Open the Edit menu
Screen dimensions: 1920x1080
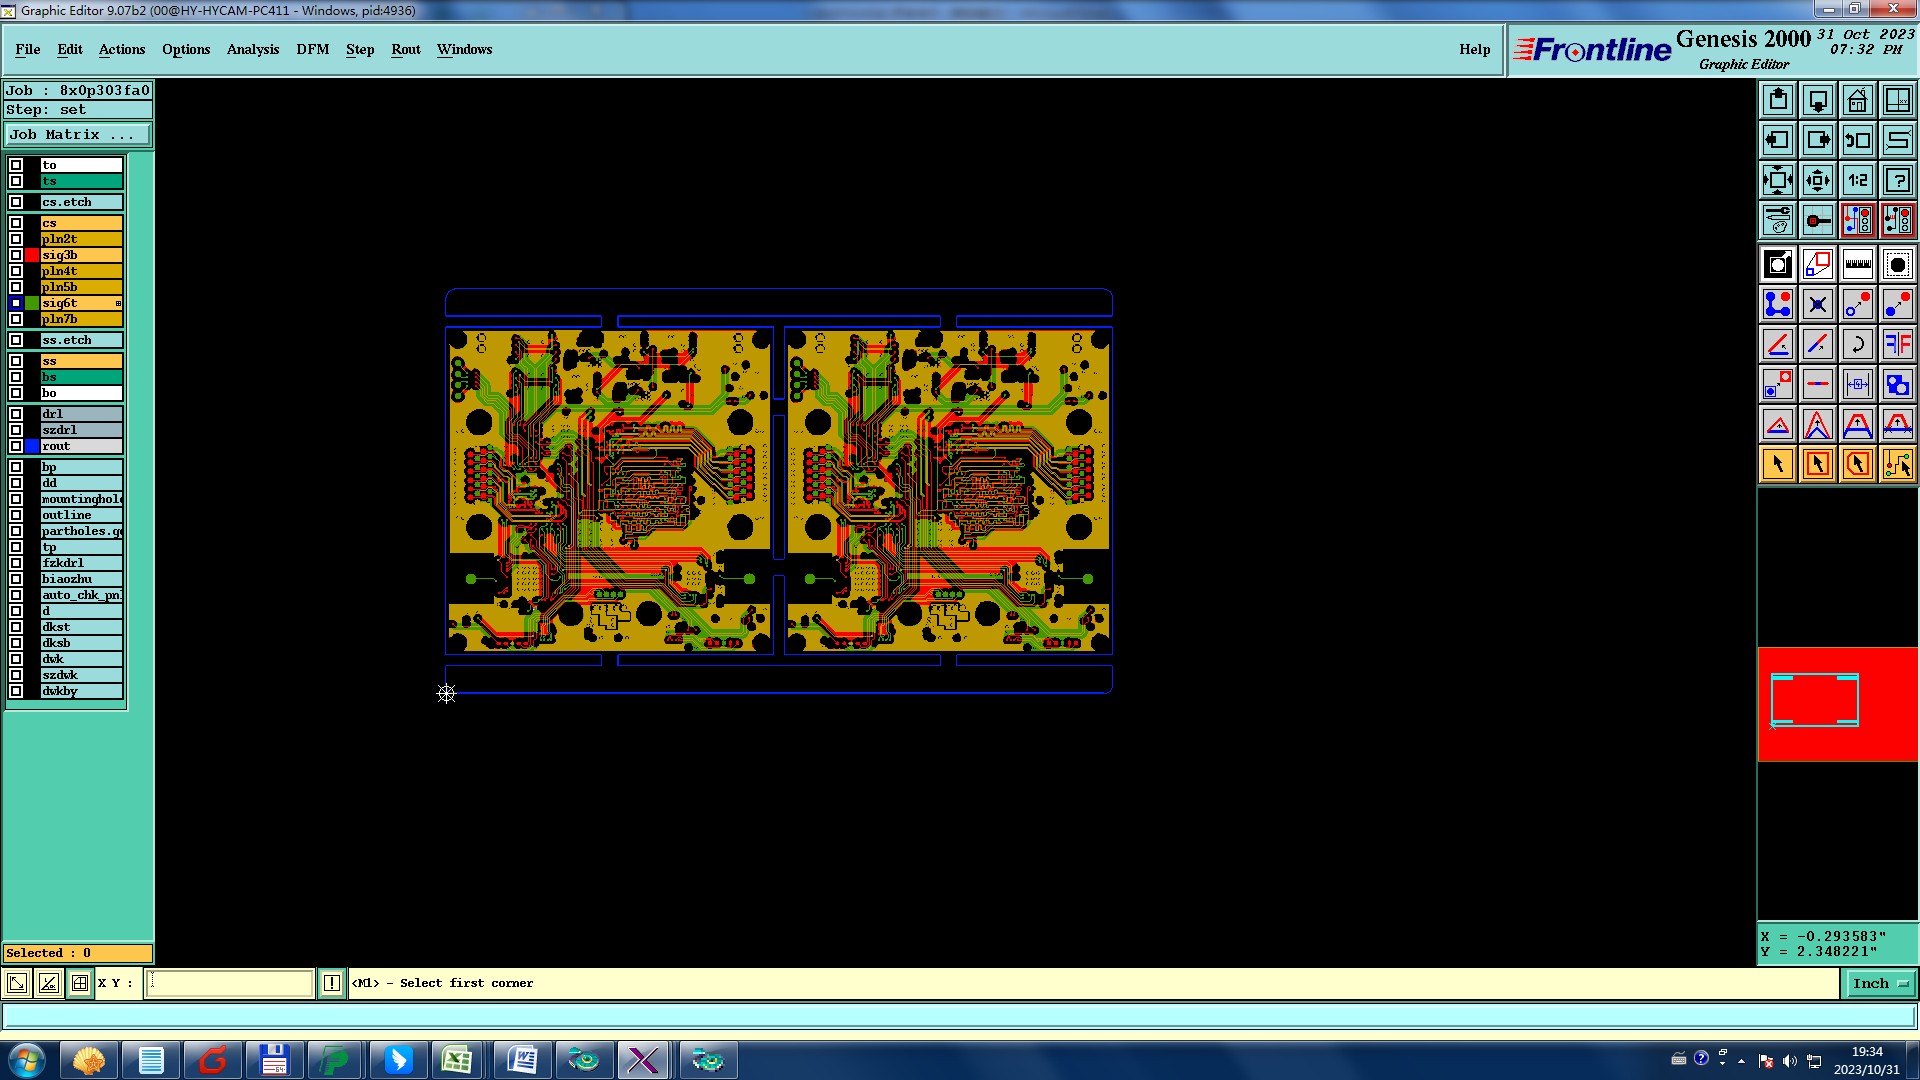coord(70,49)
